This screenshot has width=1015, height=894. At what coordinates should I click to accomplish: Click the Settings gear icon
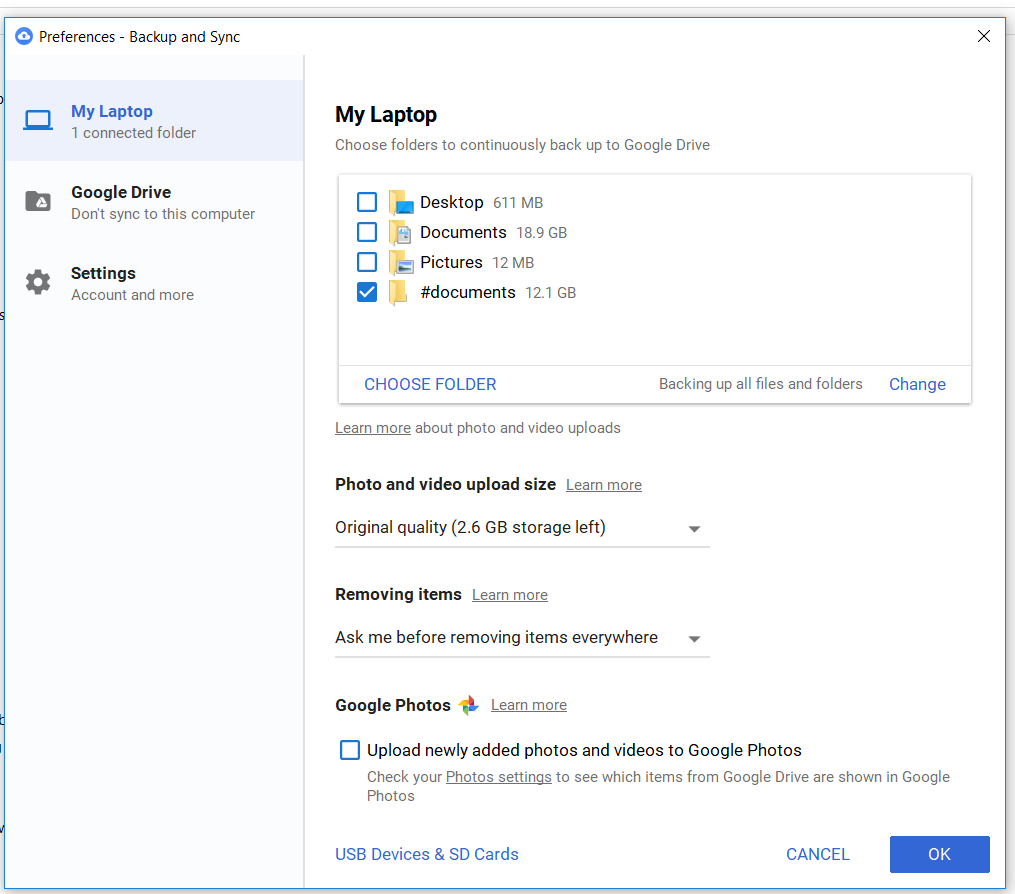click(x=37, y=281)
